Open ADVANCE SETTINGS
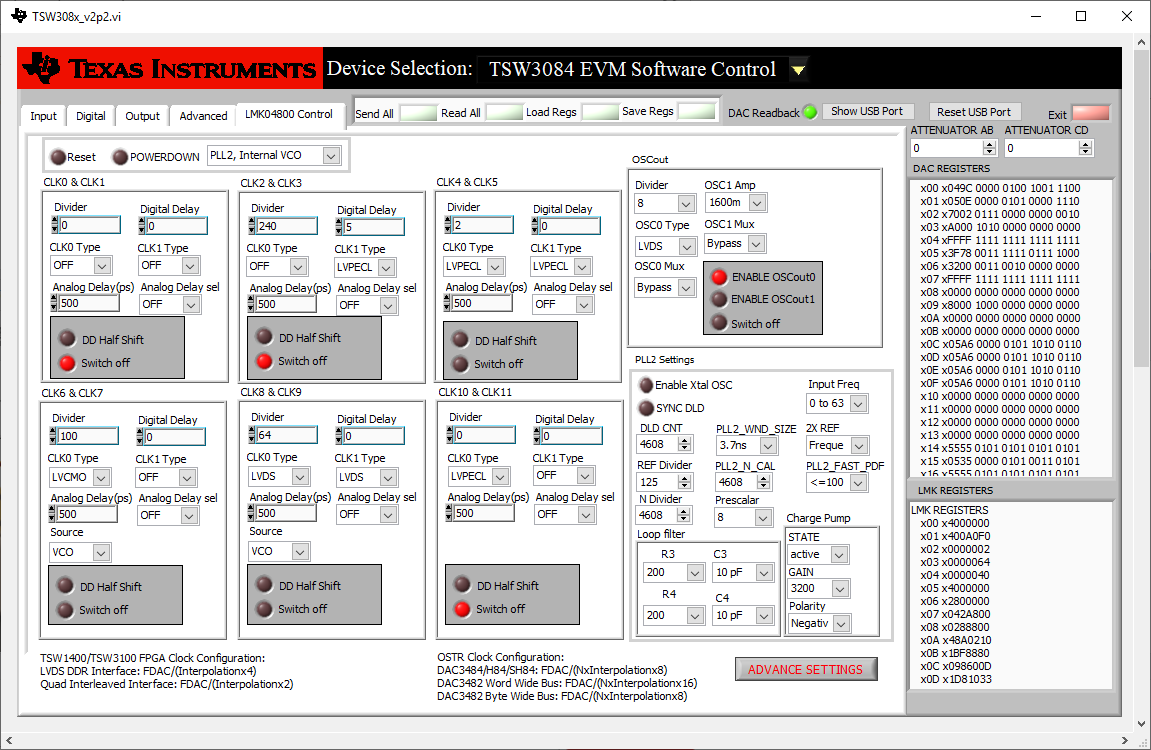The image size is (1151, 750). (x=805, y=669)
